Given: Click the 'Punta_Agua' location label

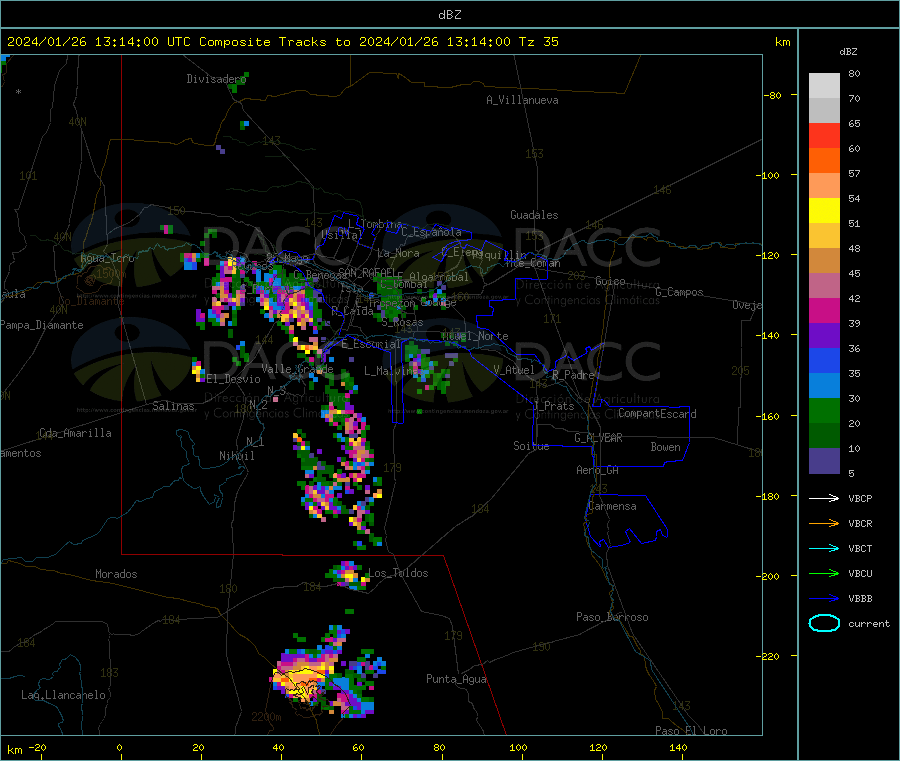Looking at the screenshot, I should click(x=456, y=679).
